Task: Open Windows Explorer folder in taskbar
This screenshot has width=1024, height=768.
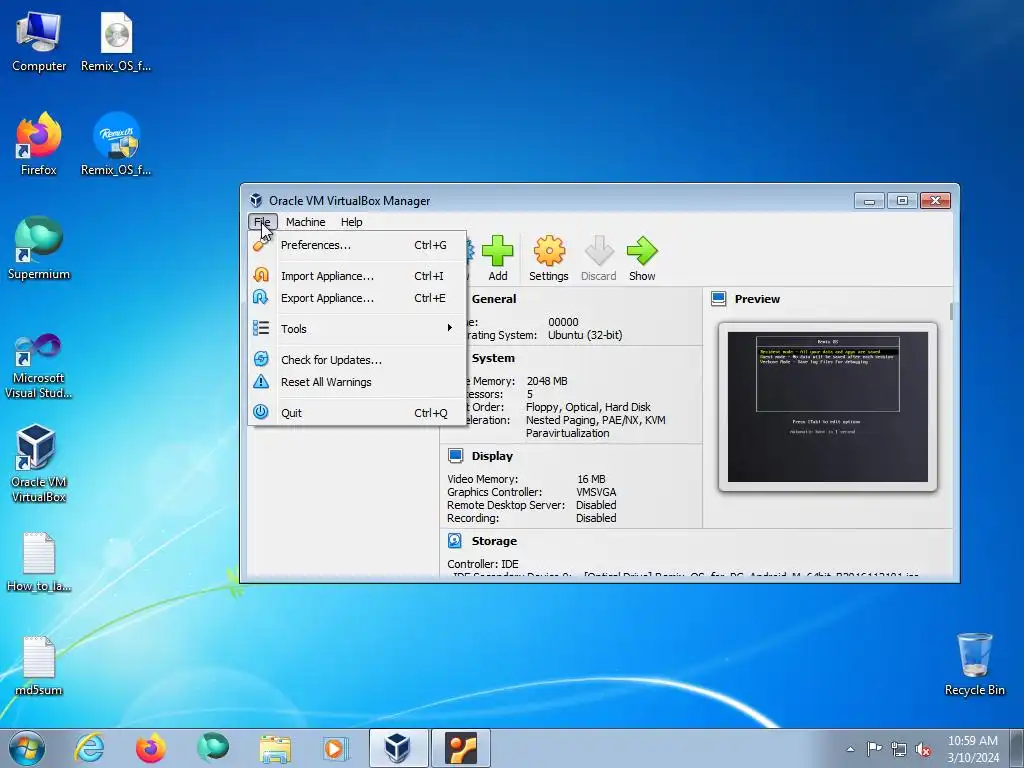Action: point(275,748)
